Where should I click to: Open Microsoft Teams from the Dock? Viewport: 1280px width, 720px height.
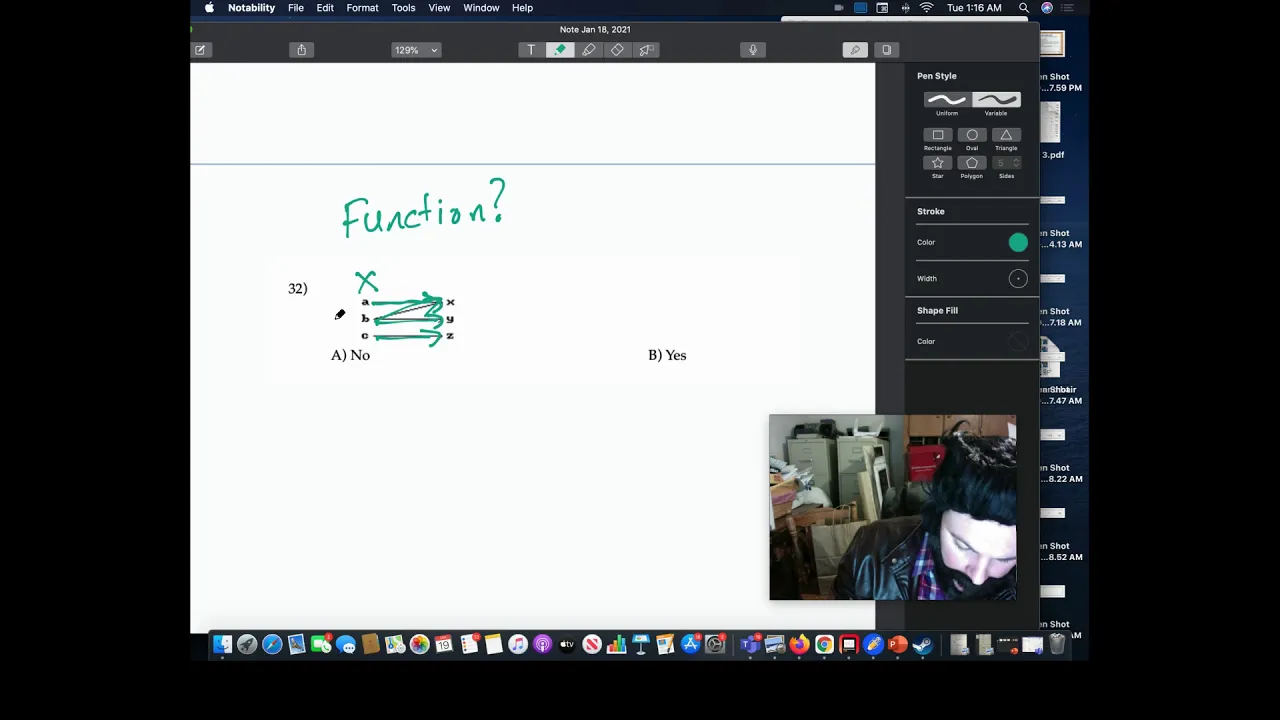coord(750,645)
